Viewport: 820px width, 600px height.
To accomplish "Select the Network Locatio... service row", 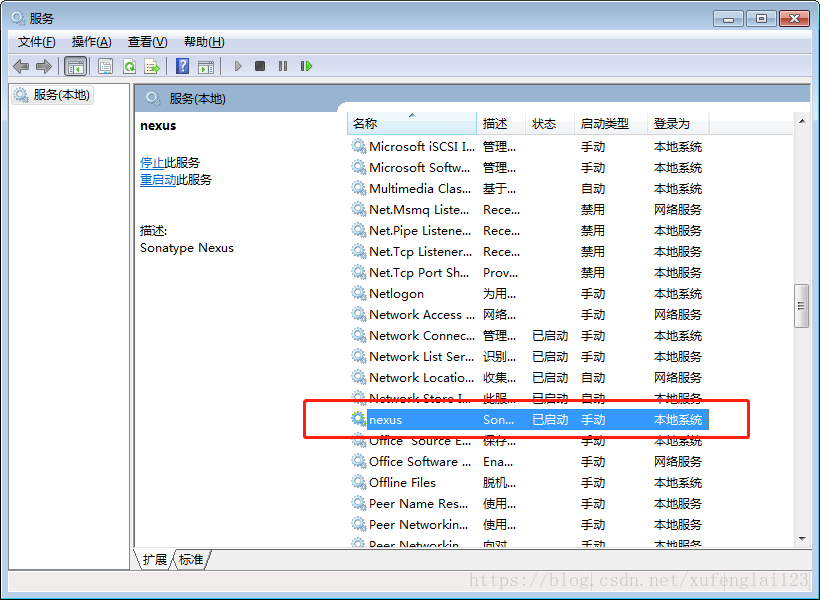I will pyautogui.click(x=528, y=377).
